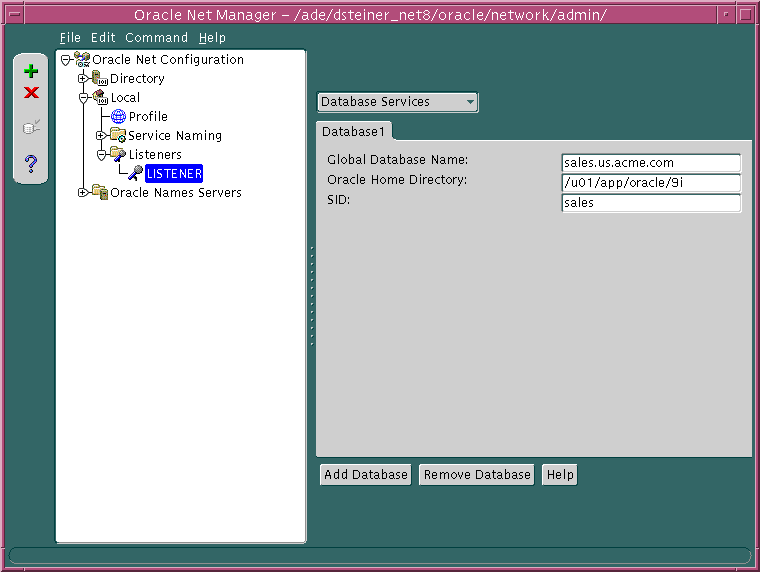Click the Oracle Names Servers folder icon
This screenshot has width=760, height=572.
[x=100, y=192]
